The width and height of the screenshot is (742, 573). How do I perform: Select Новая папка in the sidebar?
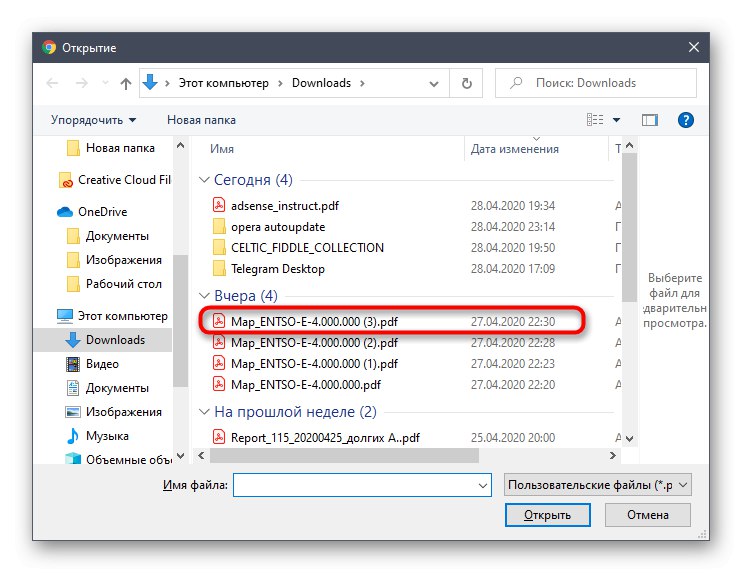click(x=111, y=148)
